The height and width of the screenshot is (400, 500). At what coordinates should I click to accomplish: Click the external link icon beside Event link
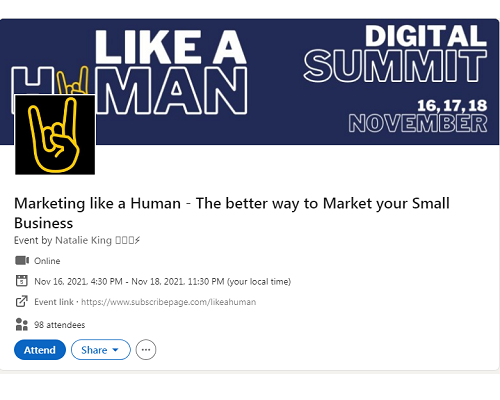click(x=22, y=301)
